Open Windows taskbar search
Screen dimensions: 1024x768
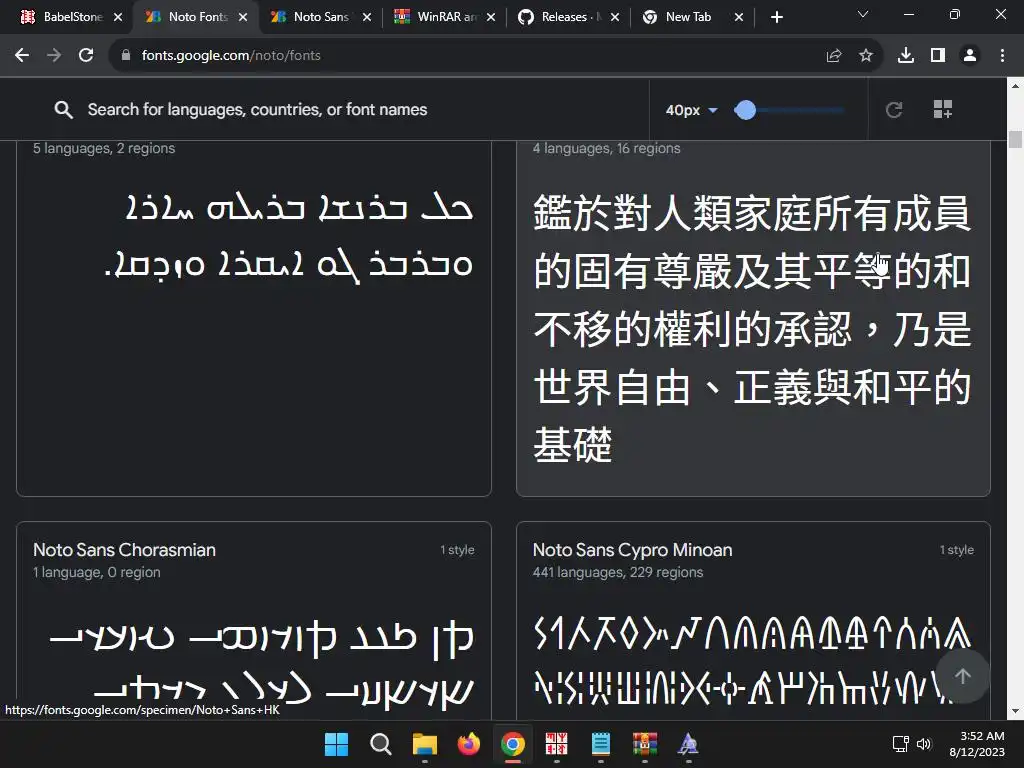380,744
